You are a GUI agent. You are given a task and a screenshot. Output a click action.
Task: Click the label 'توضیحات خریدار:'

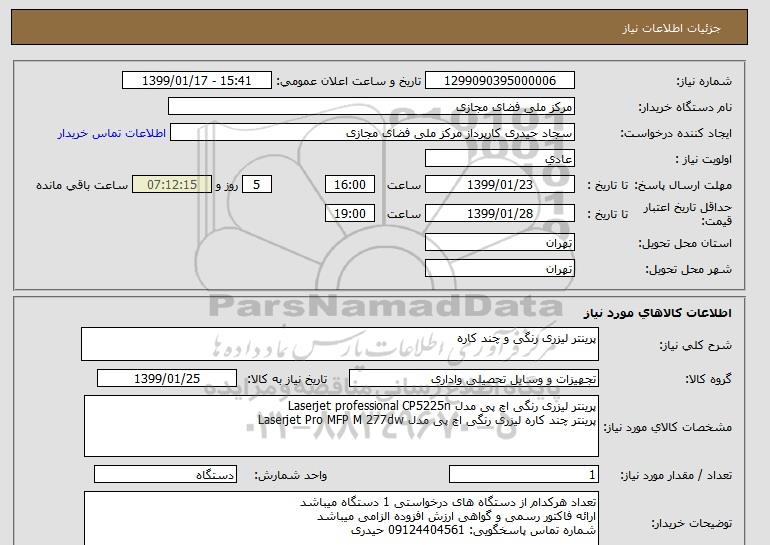click(692, 524)
